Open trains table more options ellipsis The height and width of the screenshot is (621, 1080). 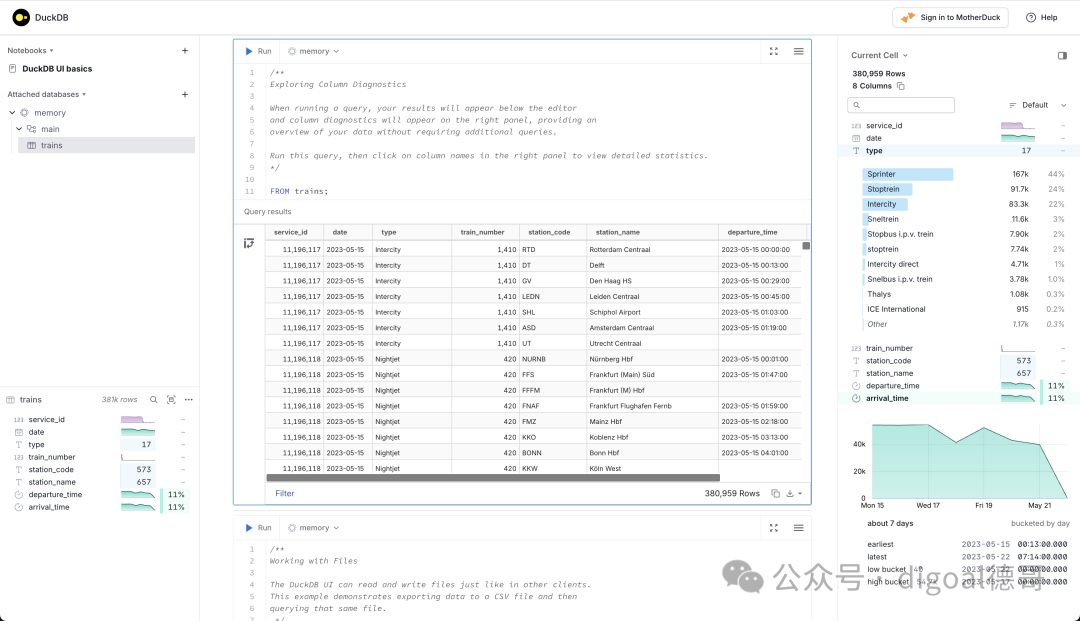[189, 399]
